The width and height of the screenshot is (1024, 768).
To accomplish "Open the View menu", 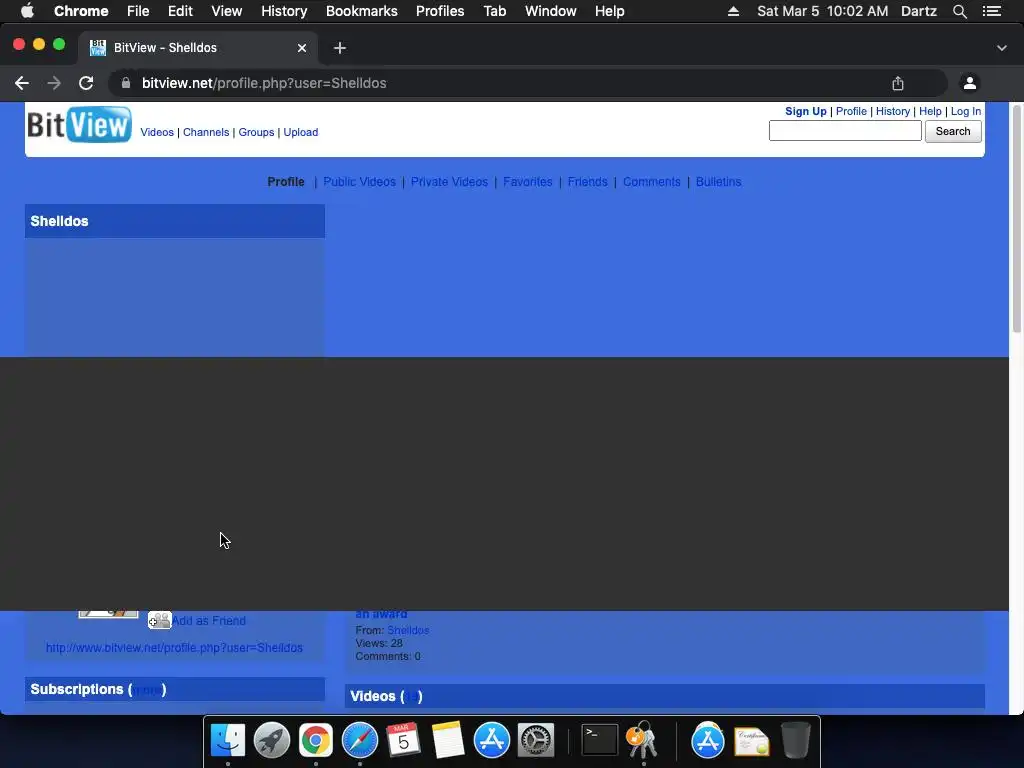I will tap(227, 11).
